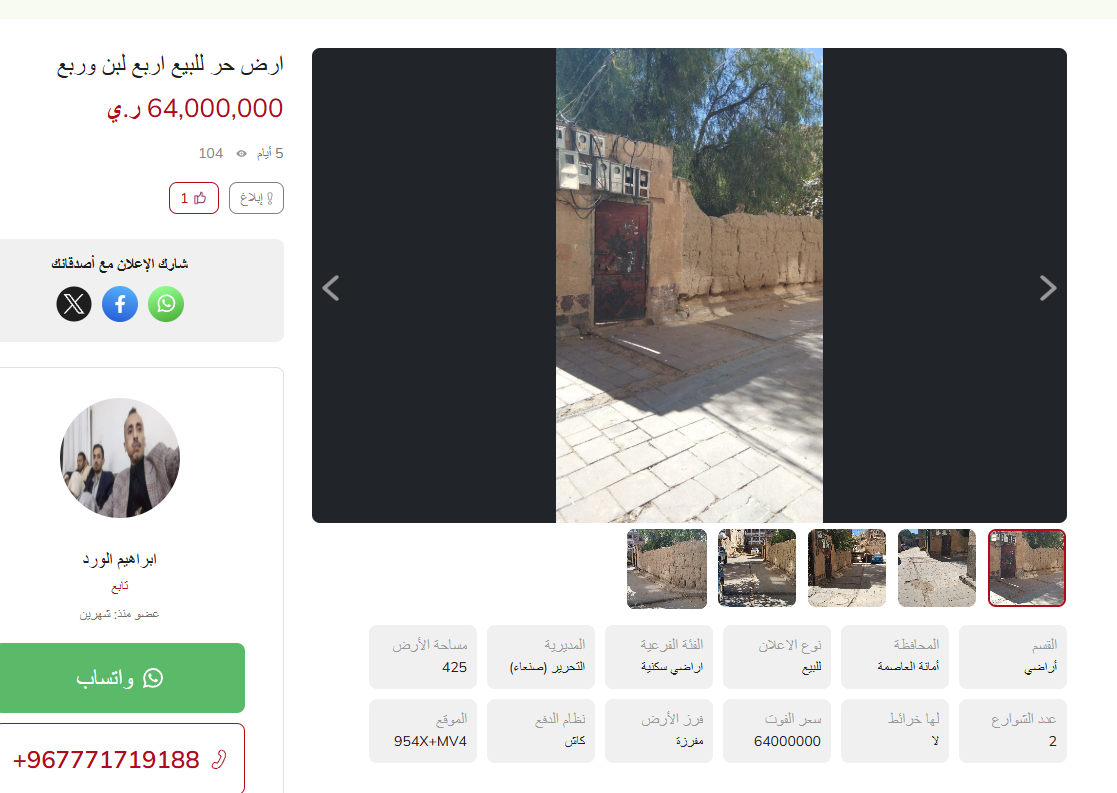
Task: Select the middle thumbnail with blue car
Action: [x=847, y=568]
